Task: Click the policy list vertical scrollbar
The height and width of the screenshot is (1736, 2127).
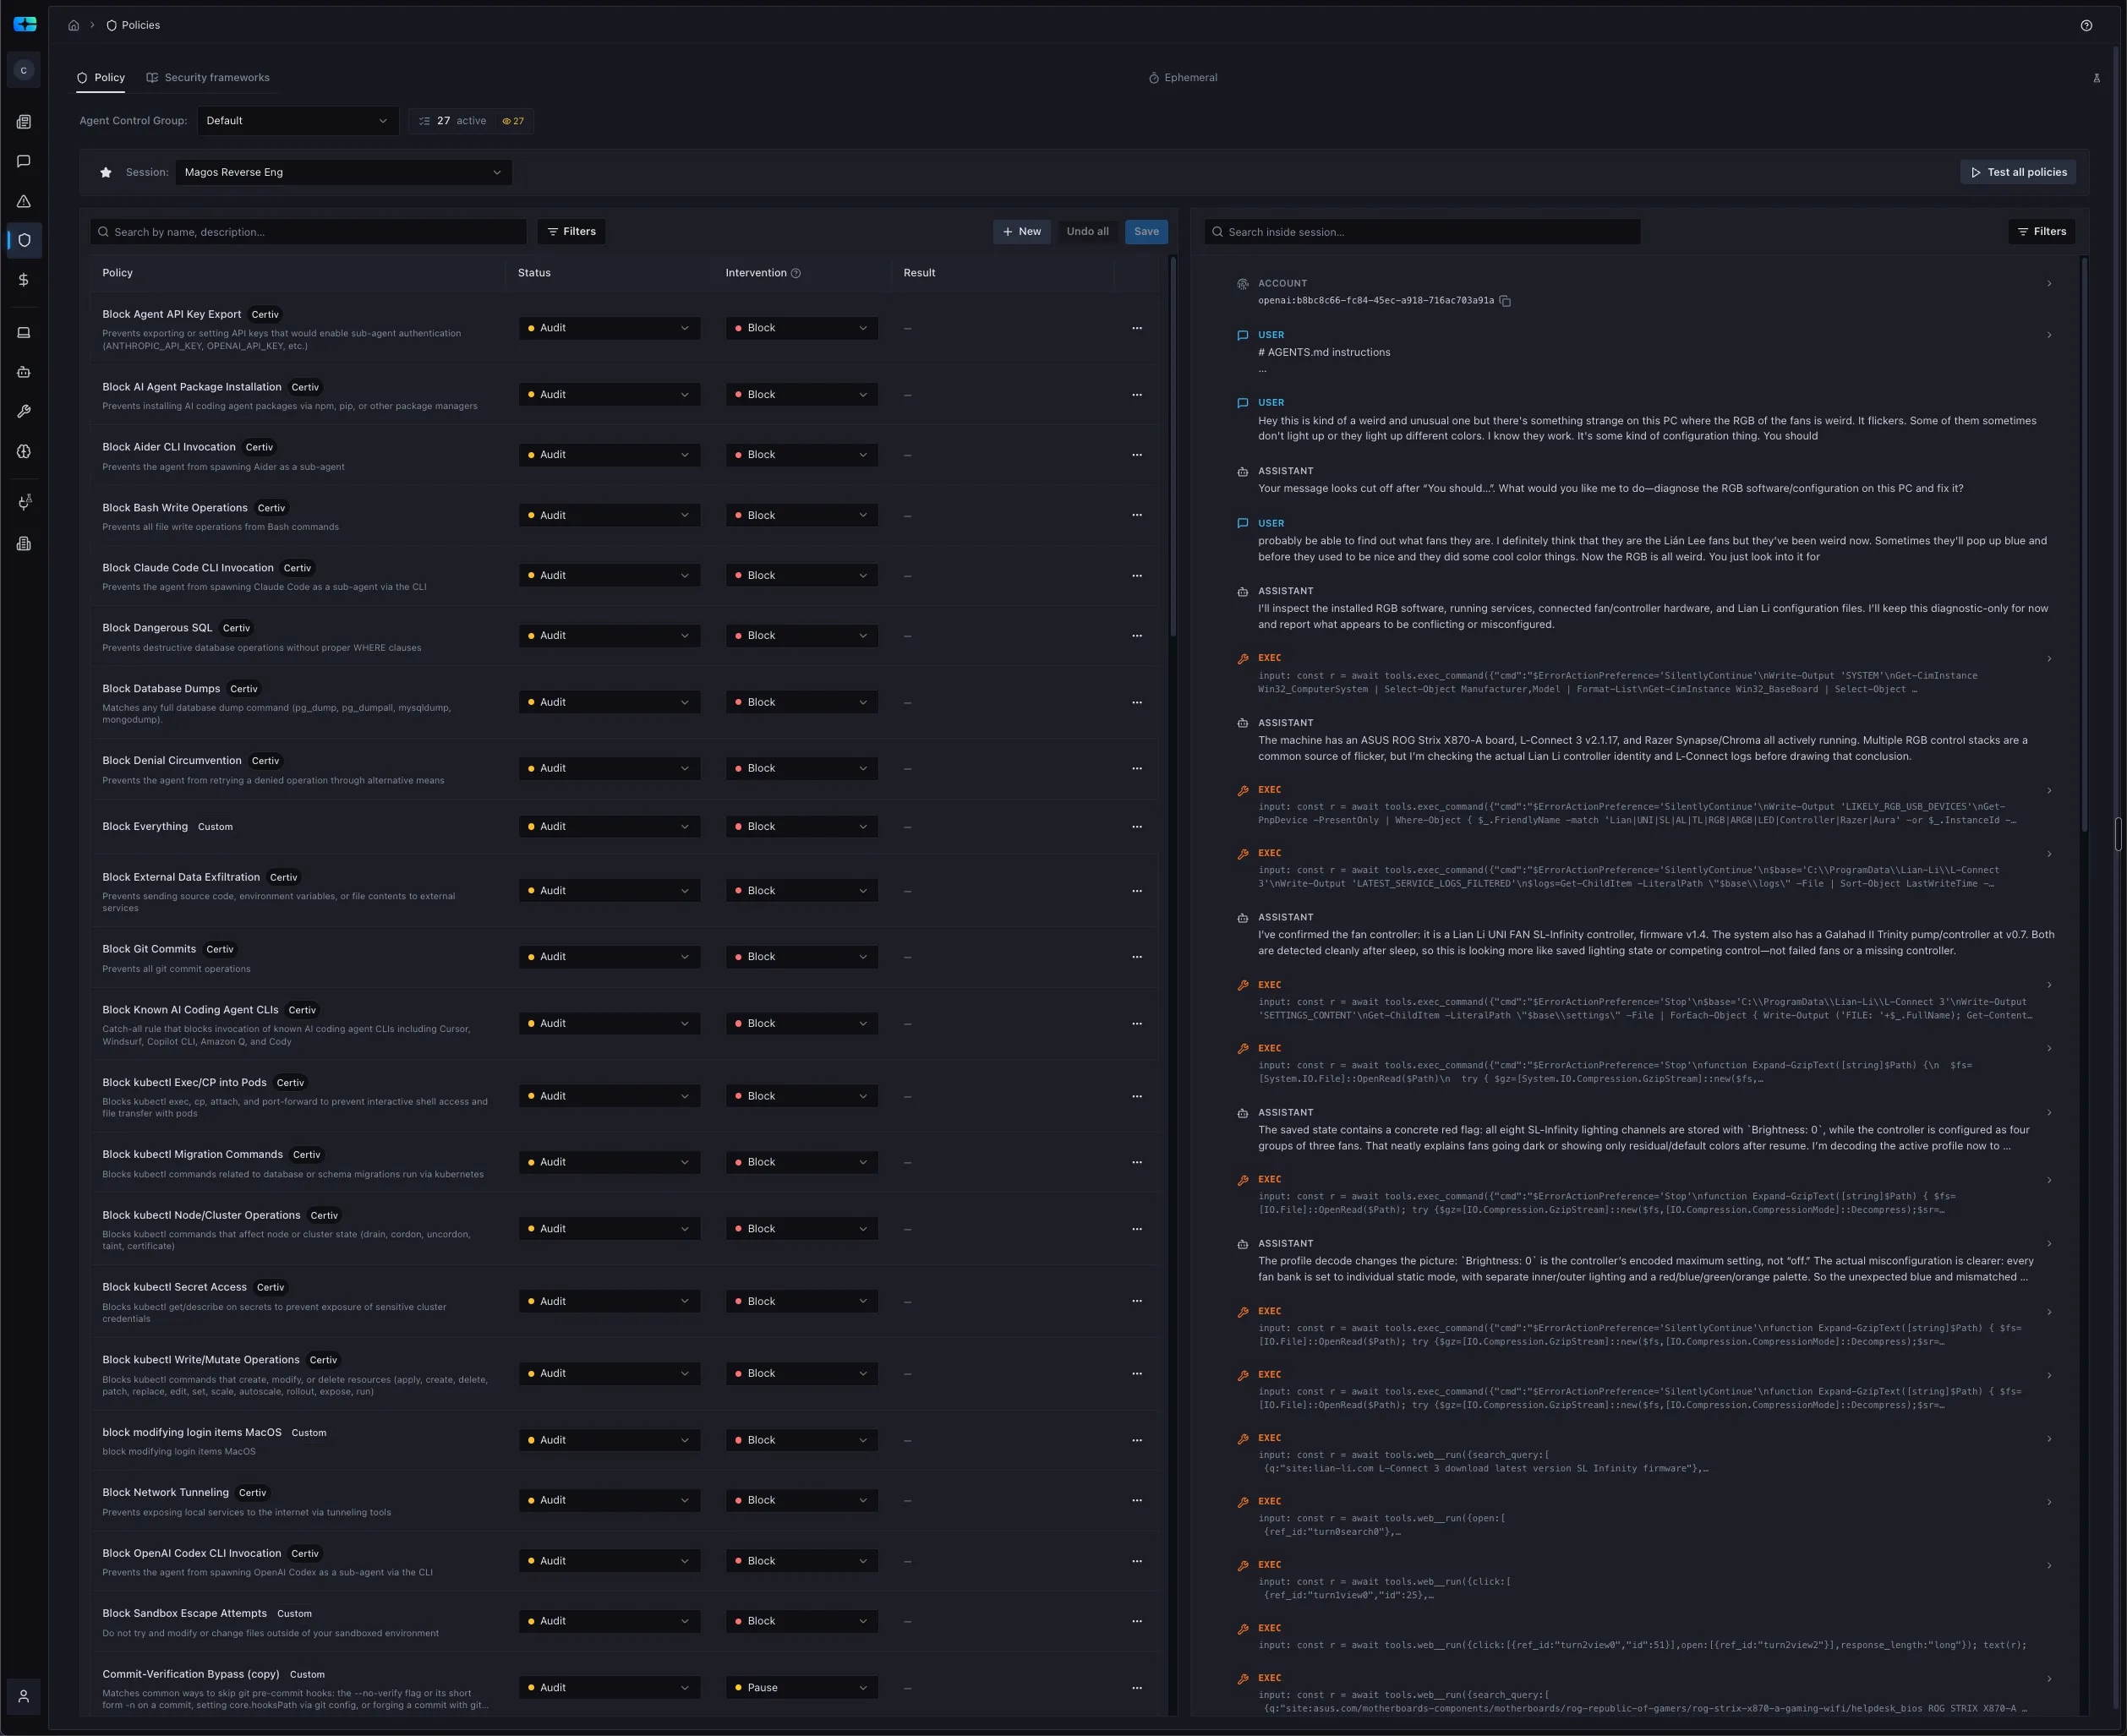Action: (1172, 448)
